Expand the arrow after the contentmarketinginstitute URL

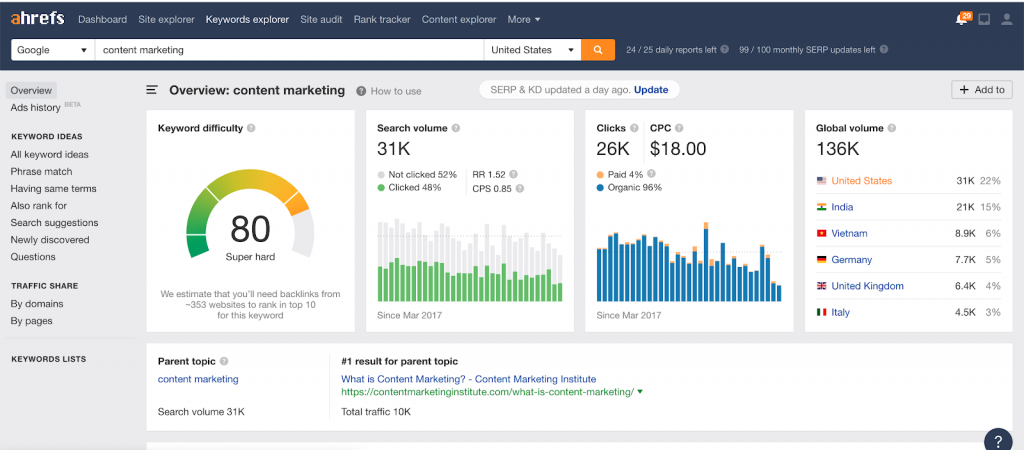(x=640, y=392)
